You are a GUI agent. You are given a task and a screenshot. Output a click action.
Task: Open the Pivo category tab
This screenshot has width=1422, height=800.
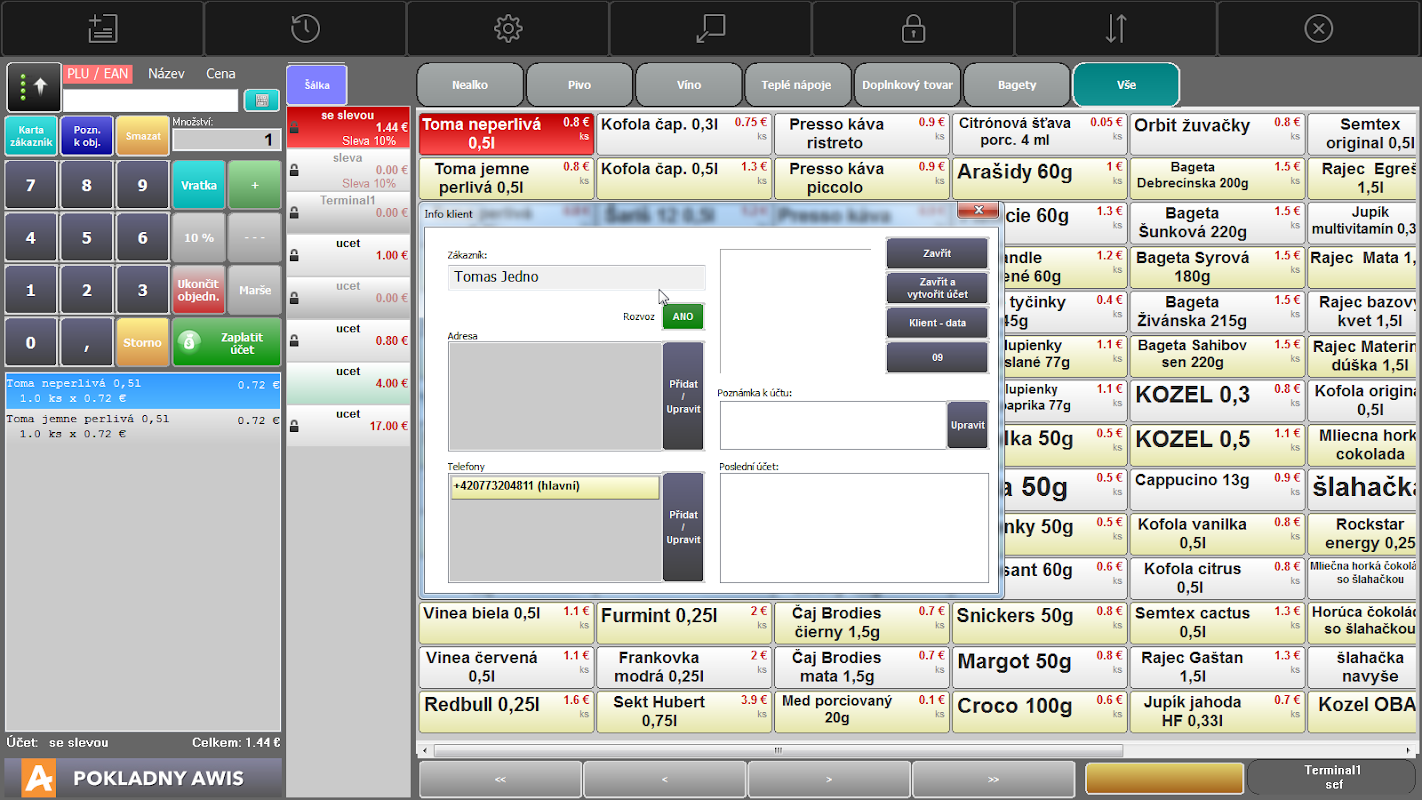580,85
